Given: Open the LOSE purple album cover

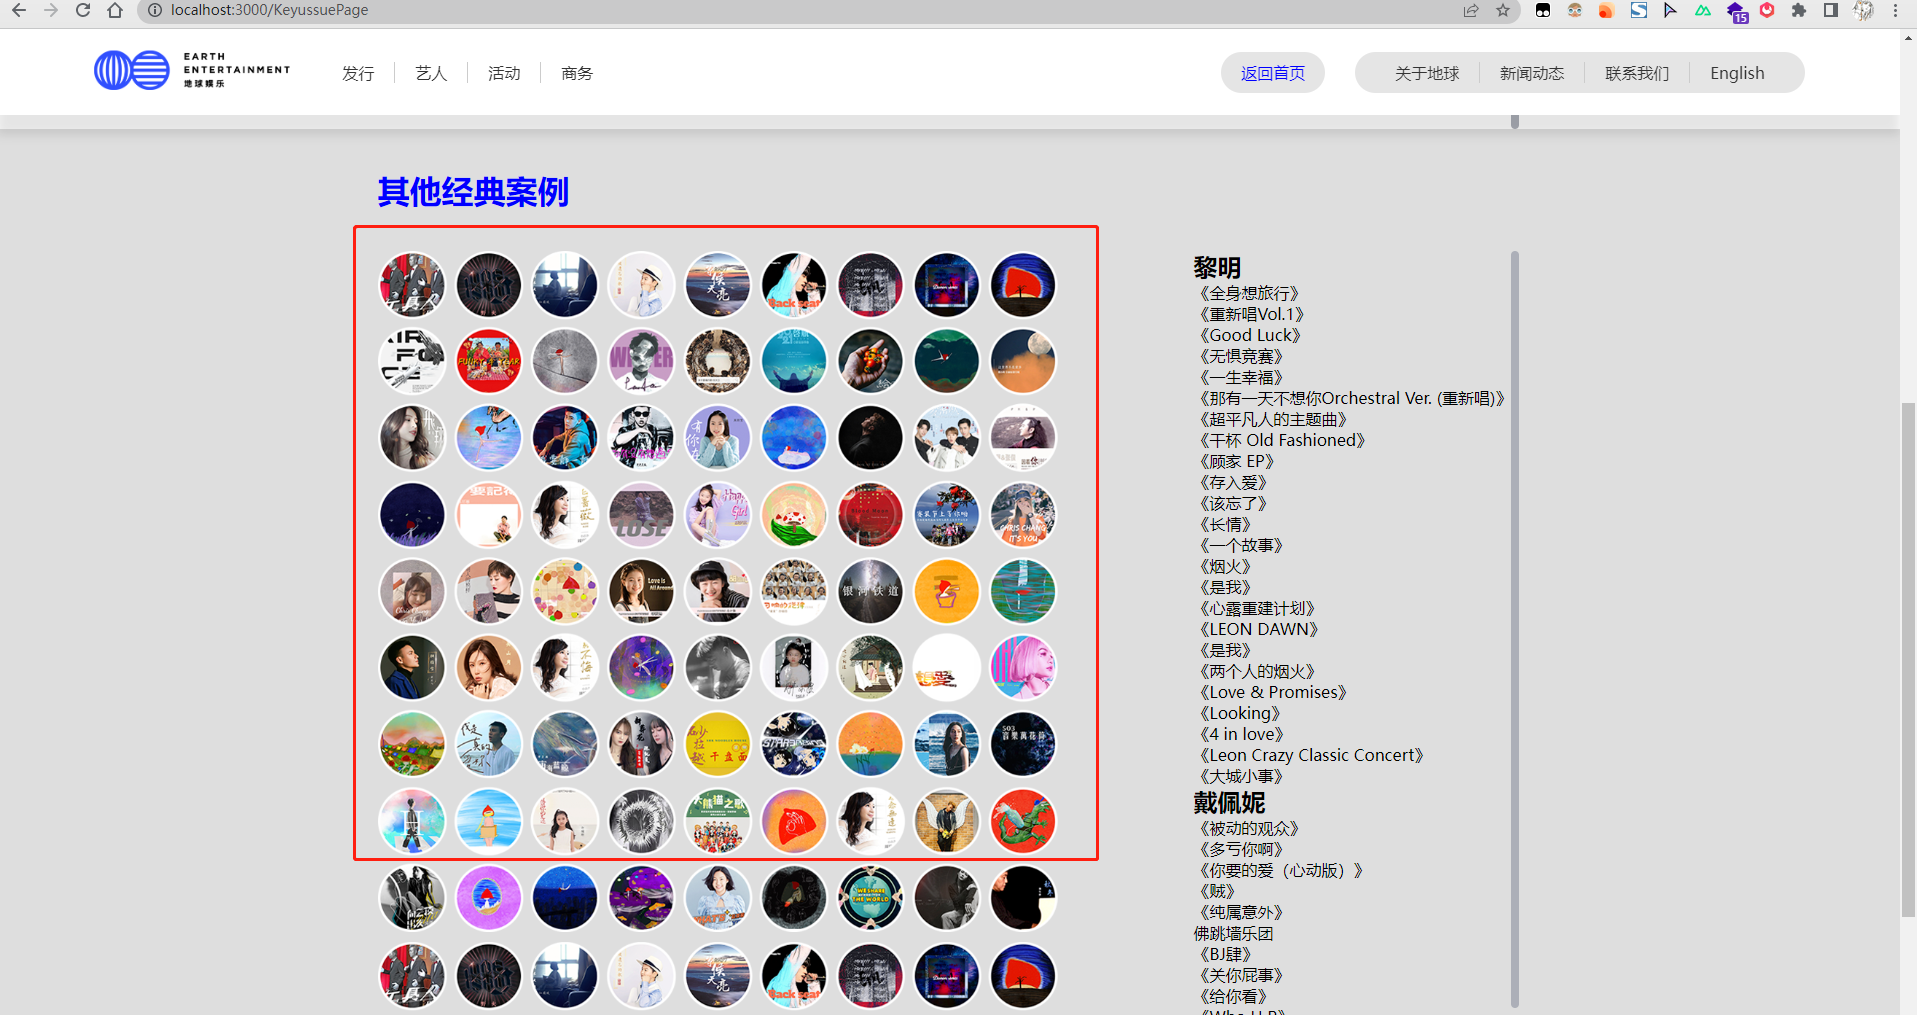Looking at the screenshot, I should pyautogui.click(x=641, y=515).
